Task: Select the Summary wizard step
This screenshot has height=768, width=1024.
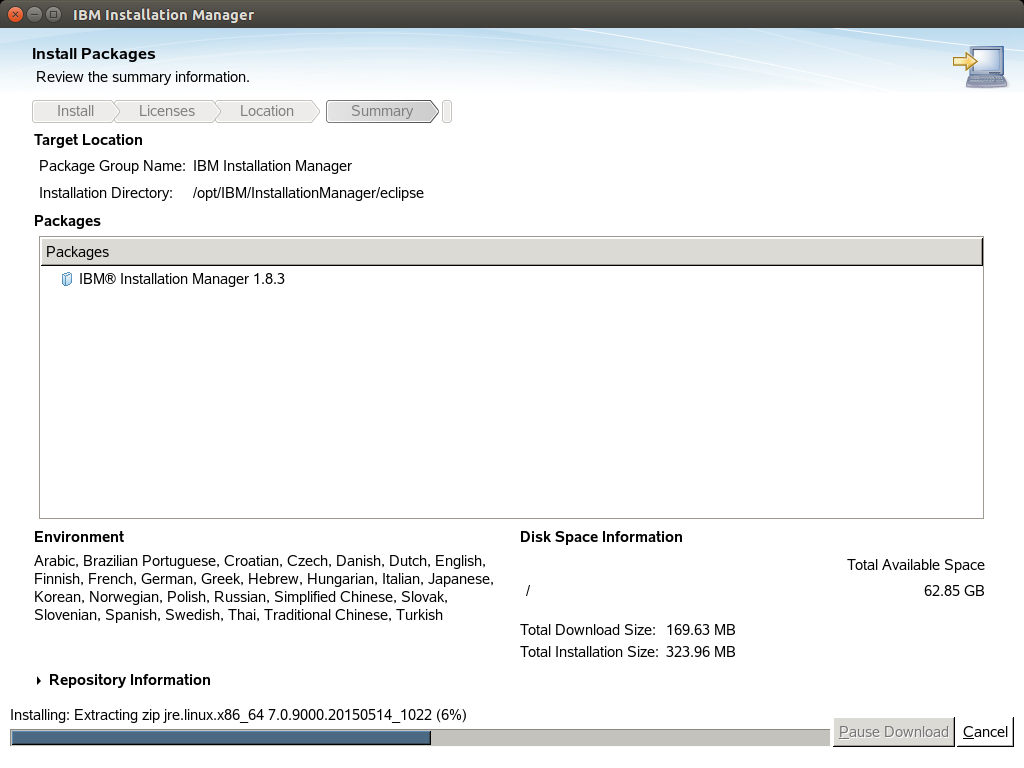Action: (x=382, y=111)
